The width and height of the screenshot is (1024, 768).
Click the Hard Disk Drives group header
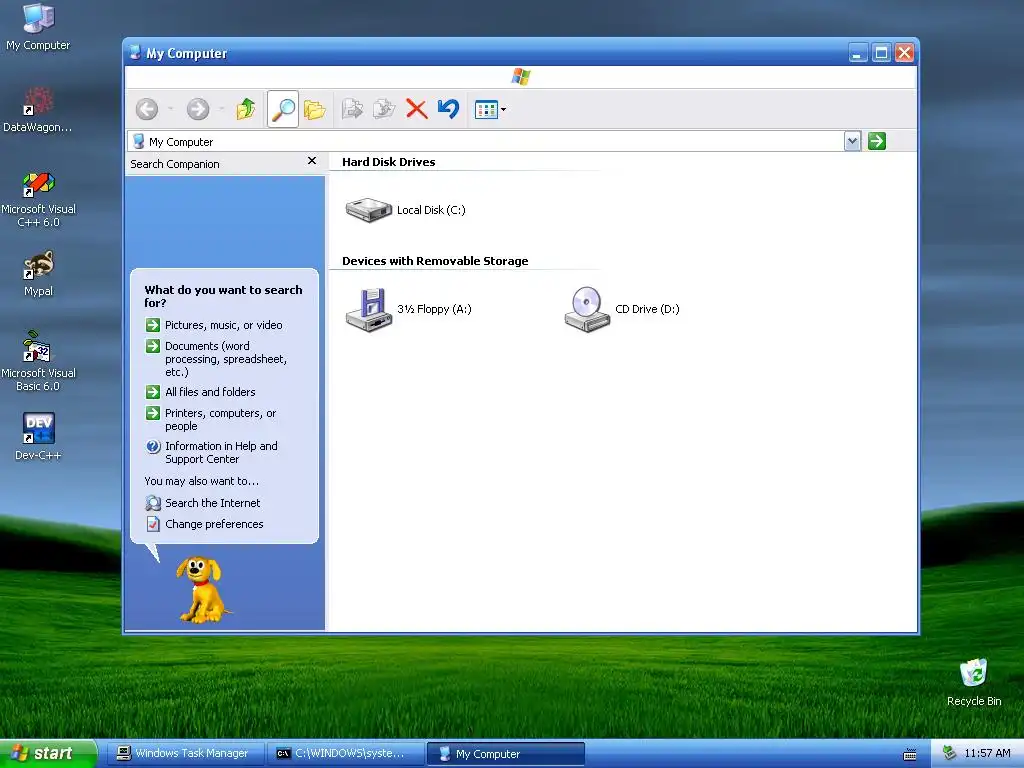pyautogui.click(x=389, y=162)
